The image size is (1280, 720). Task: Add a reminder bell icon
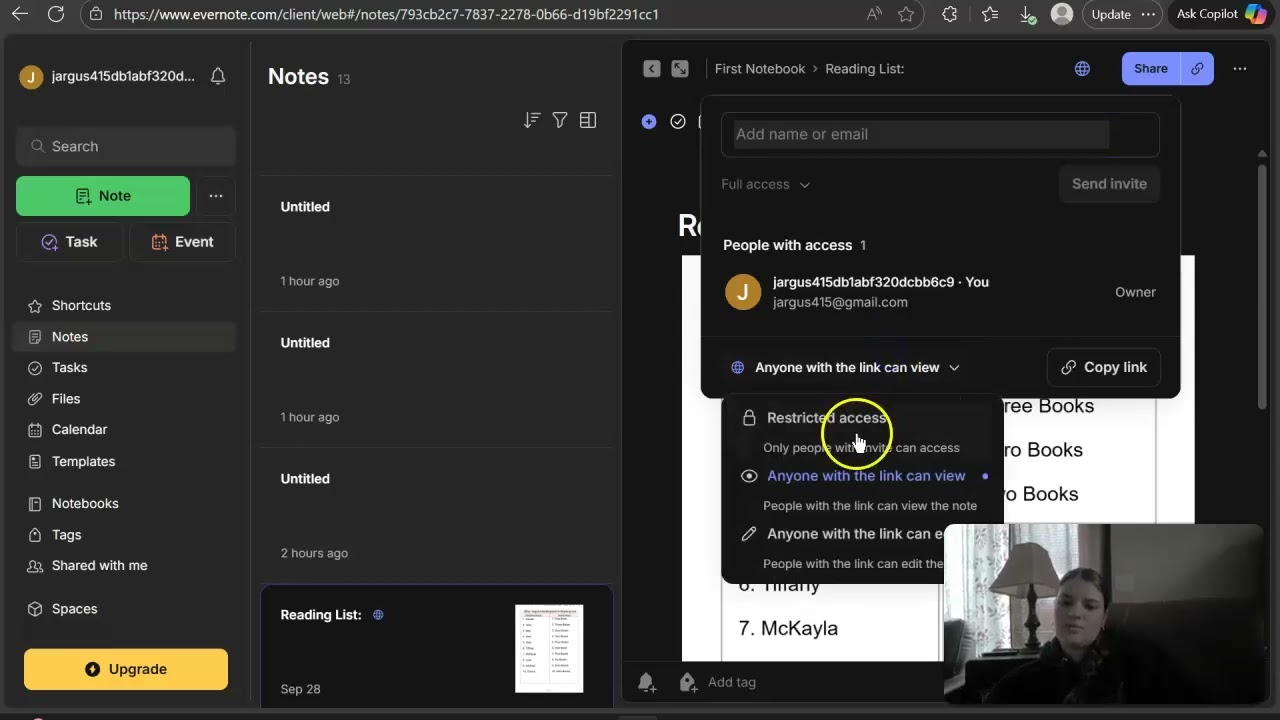[x=646, y=682]
